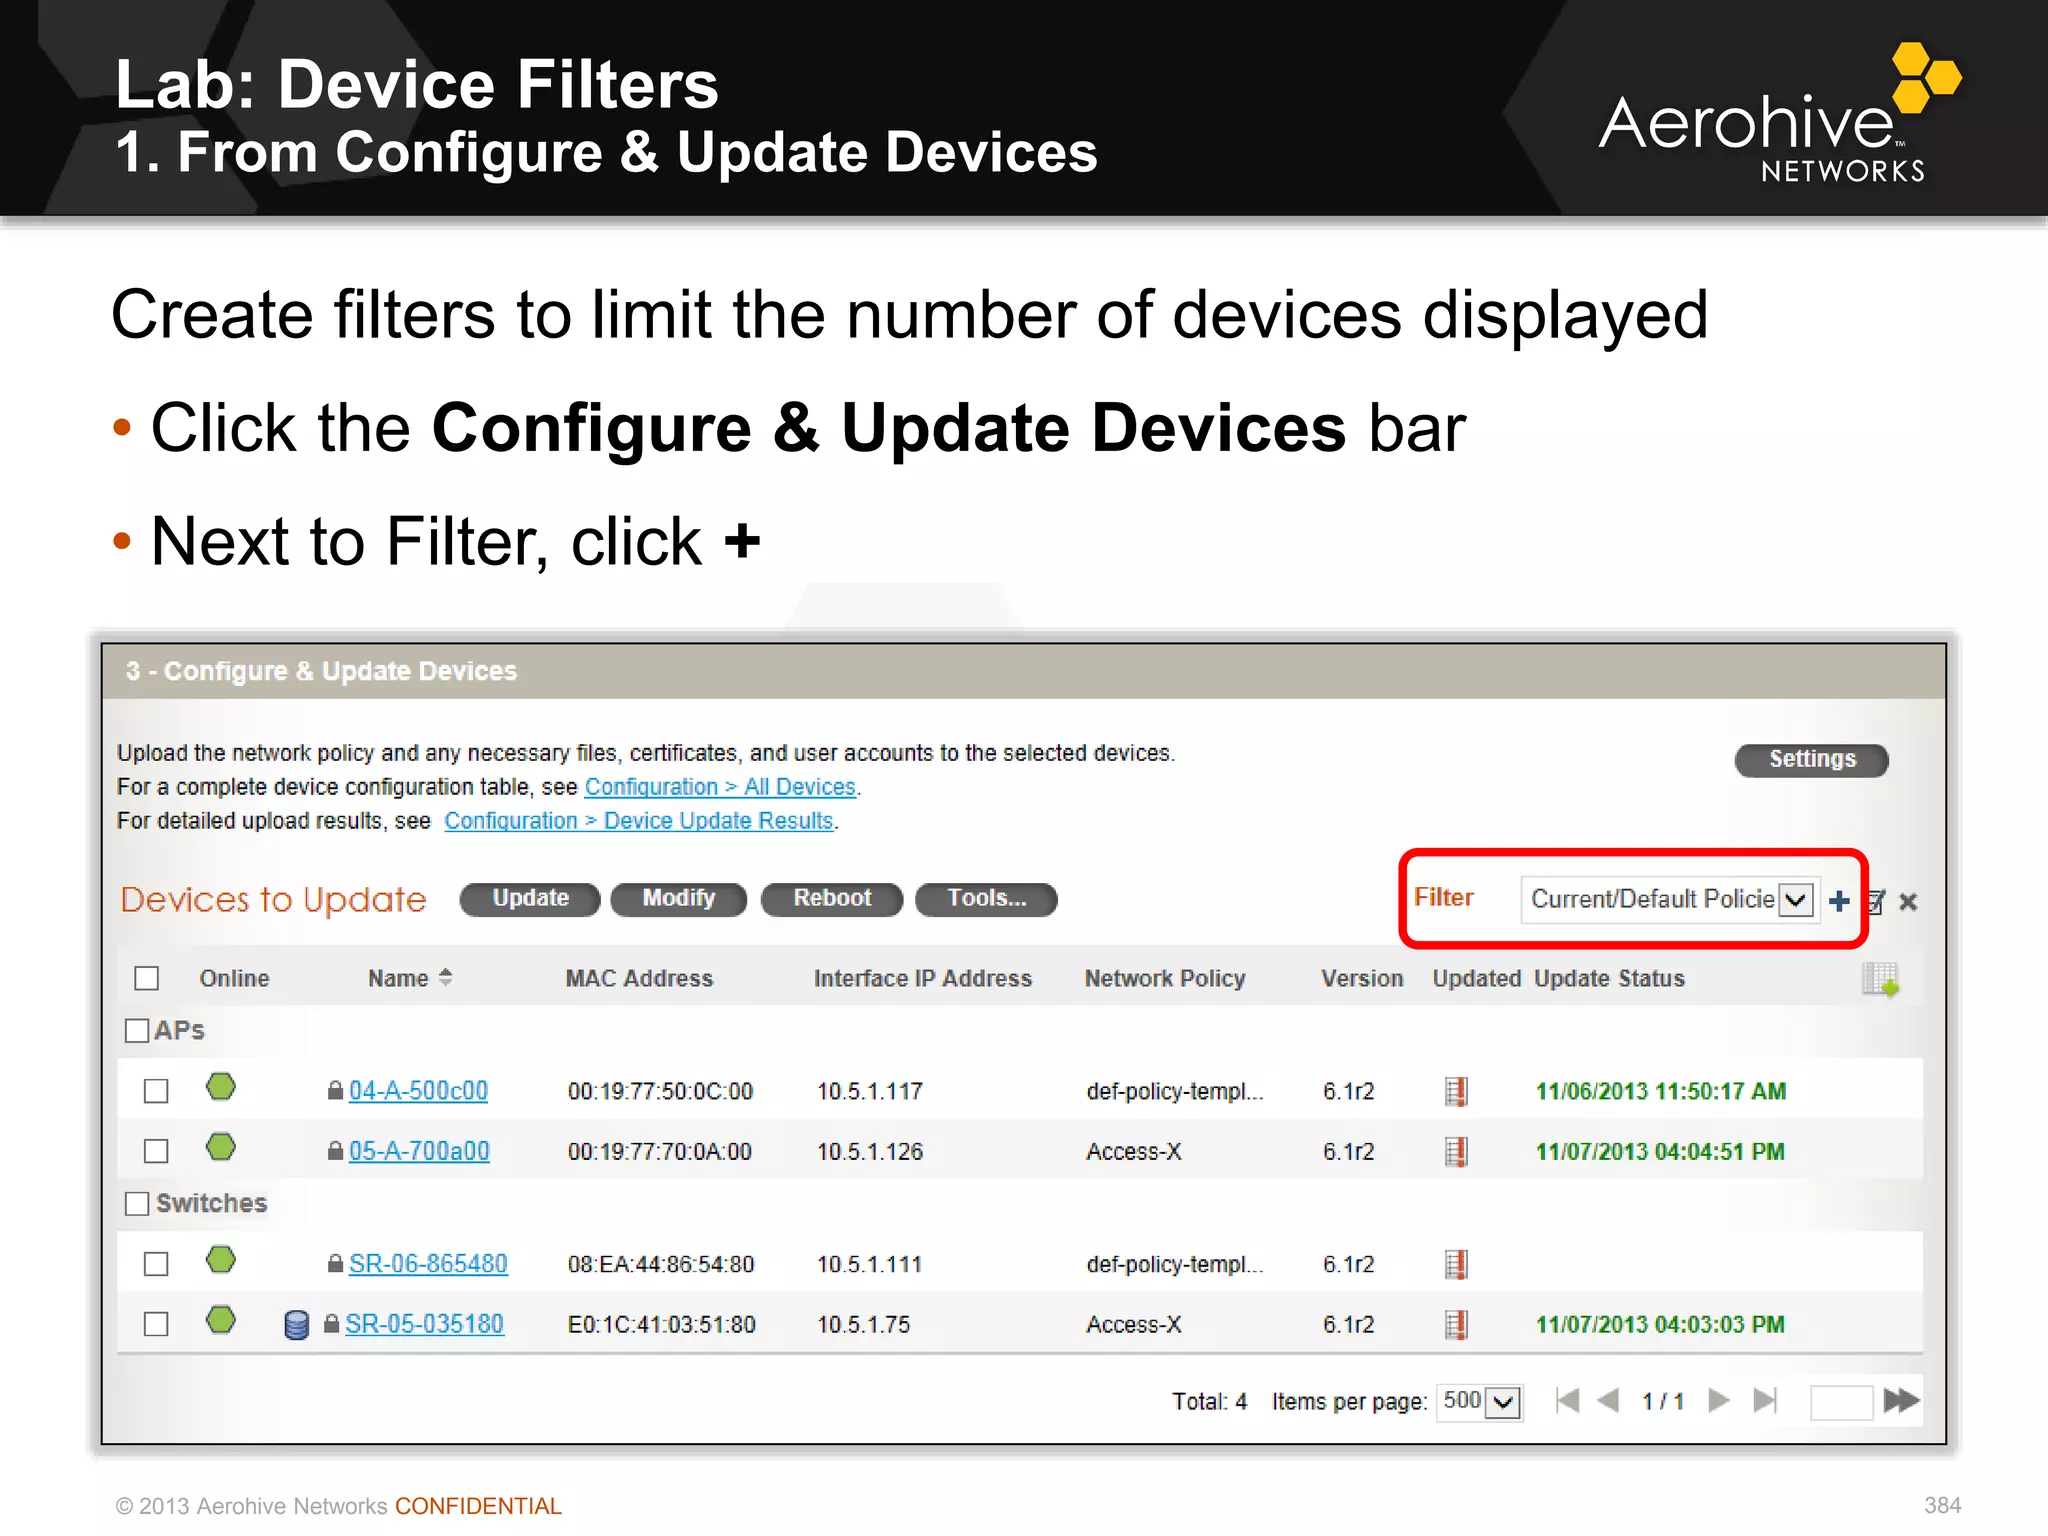Click the Version column header
Viewport: 2048px width, 1536px height.
pos(1362,979)
